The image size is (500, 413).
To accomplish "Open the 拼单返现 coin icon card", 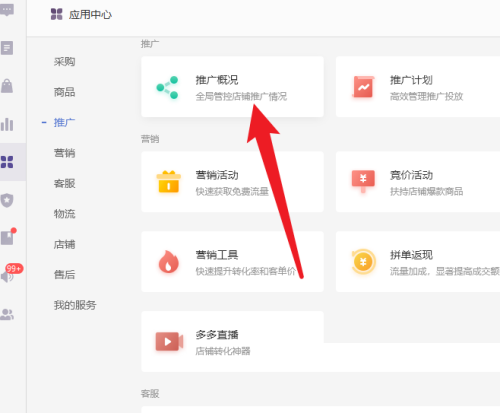I will tap(418, 262).
